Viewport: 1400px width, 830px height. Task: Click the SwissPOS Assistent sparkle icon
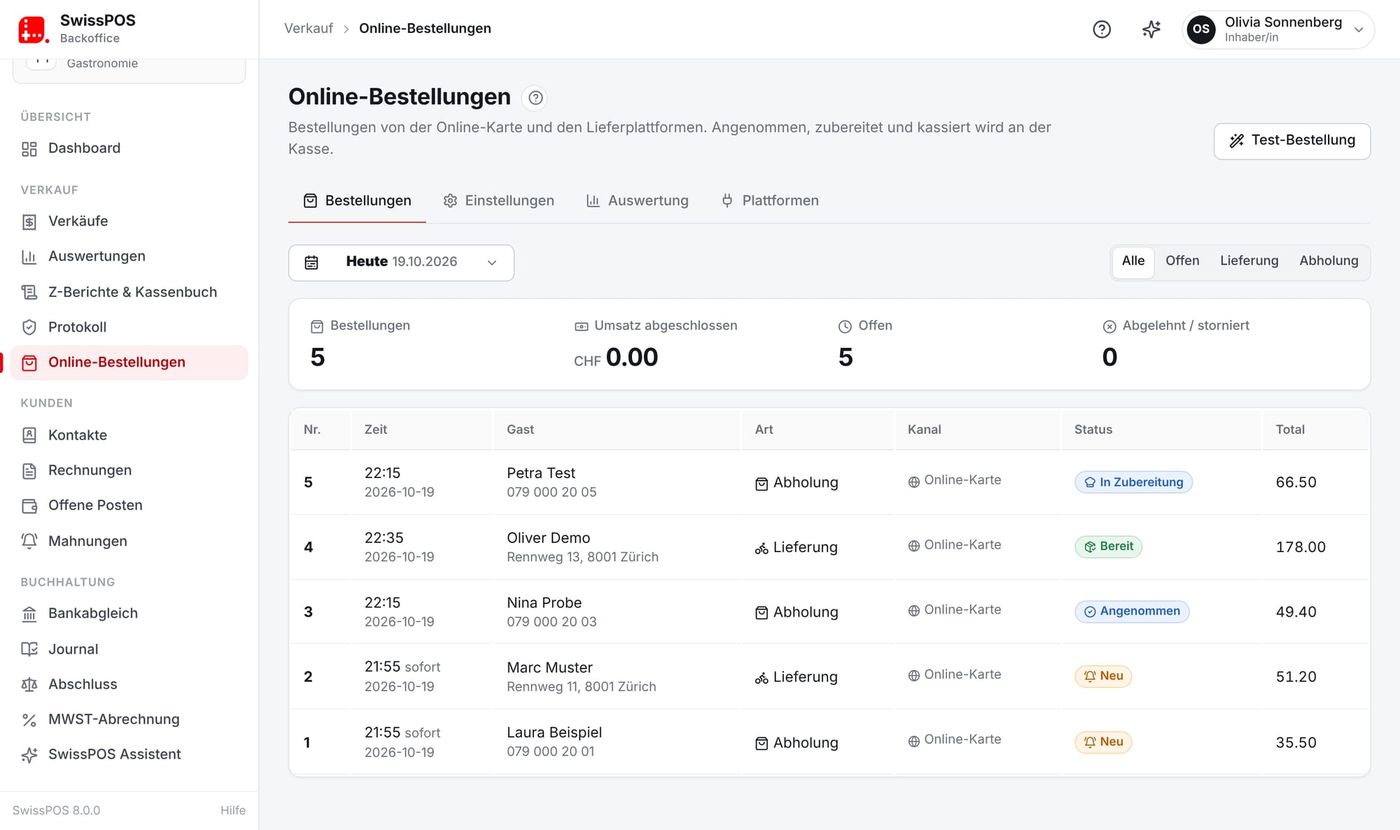[29, 755]
